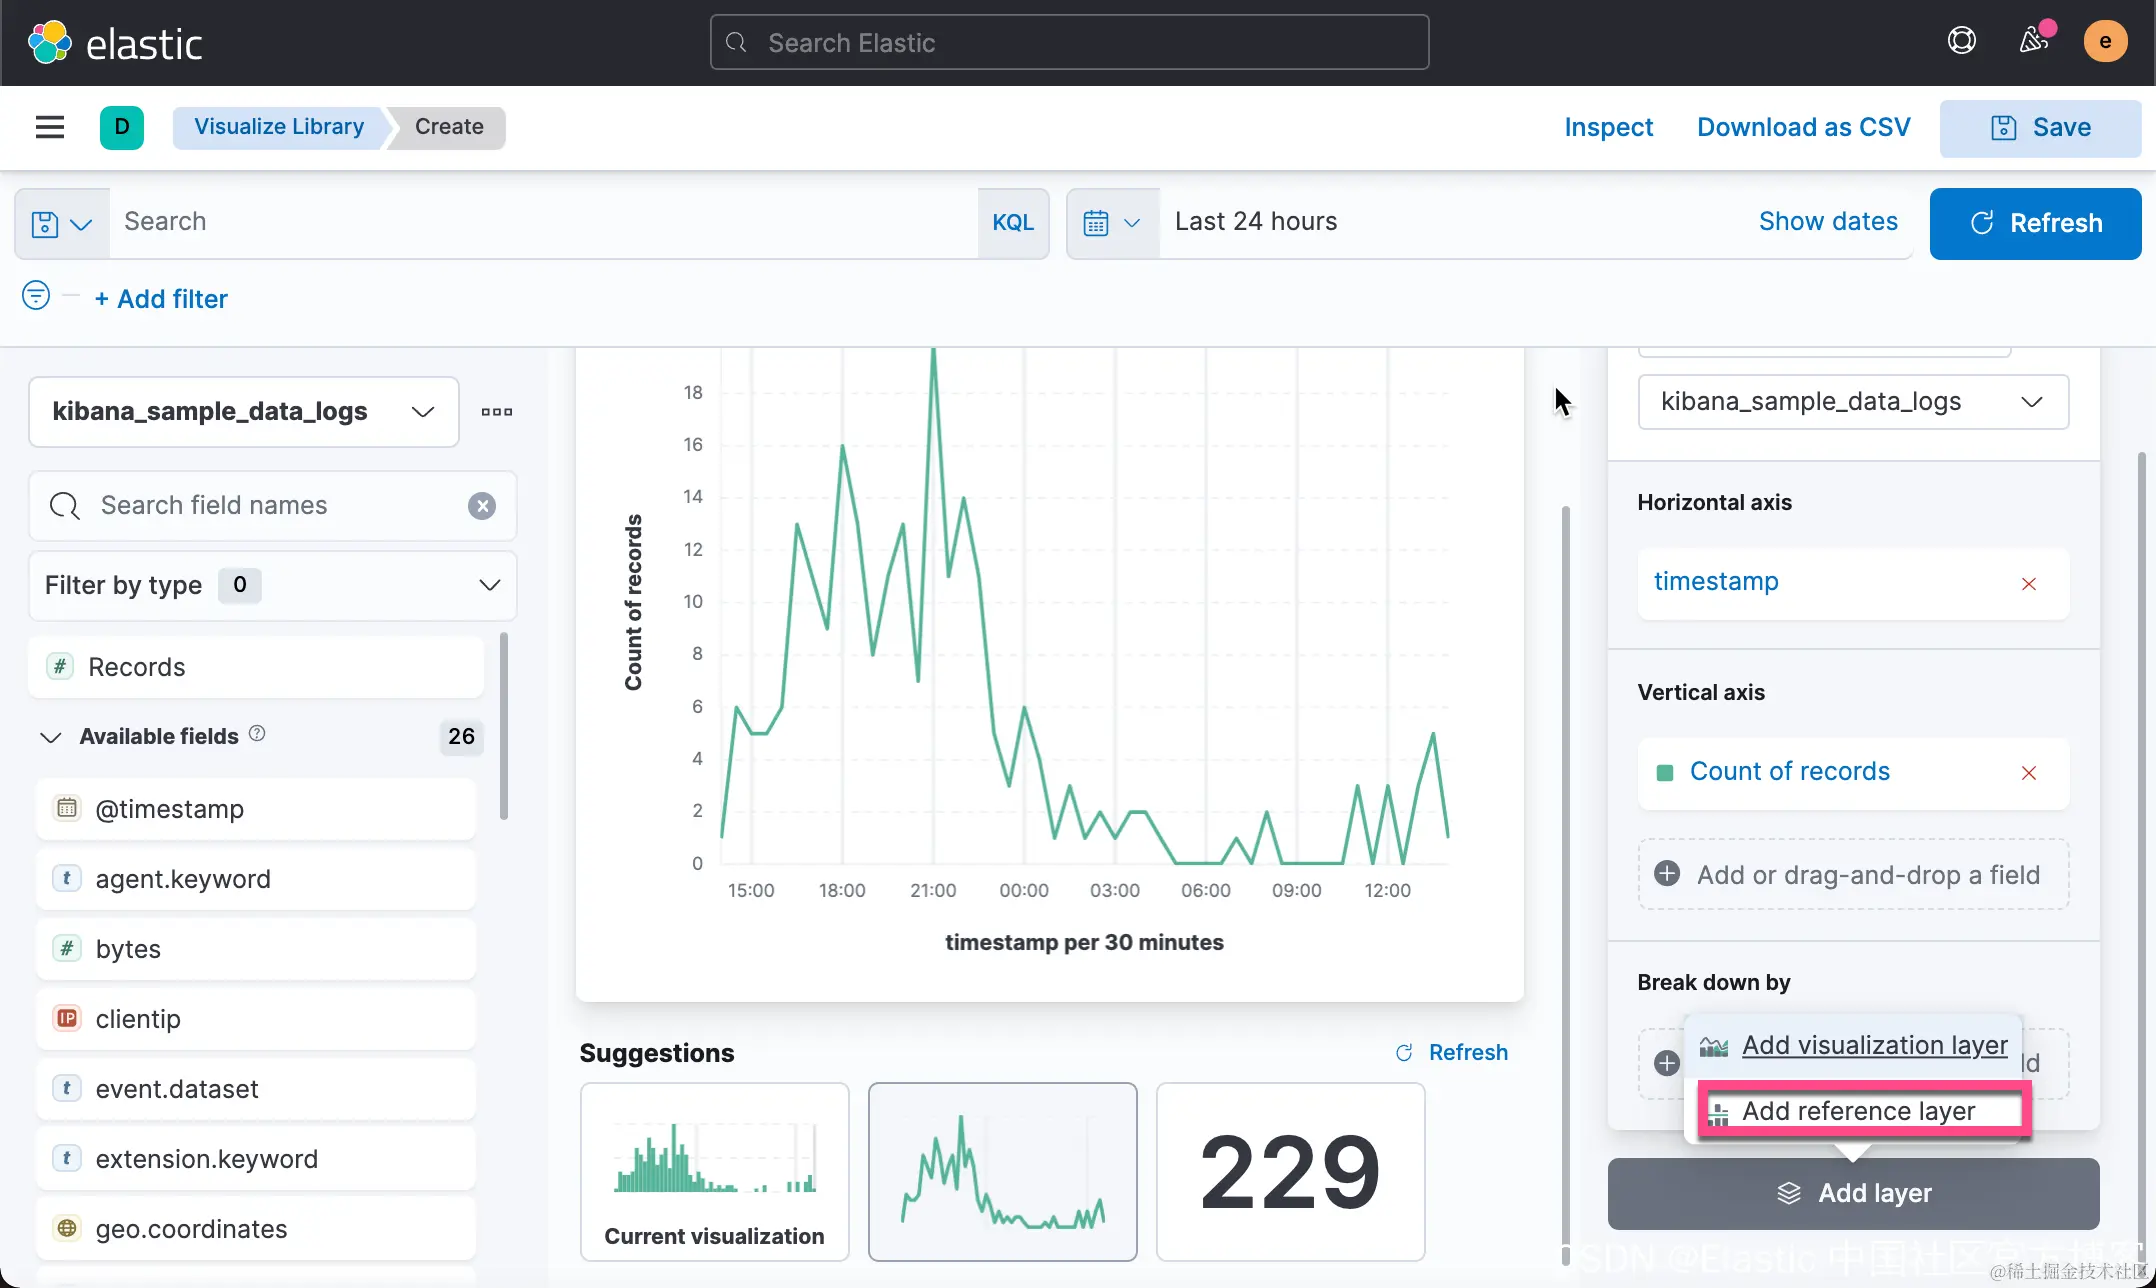The width and height of the screenshot is (2156, 1288).
Task: Open the main hamburger navigation menu
Action: coord(49,127)
